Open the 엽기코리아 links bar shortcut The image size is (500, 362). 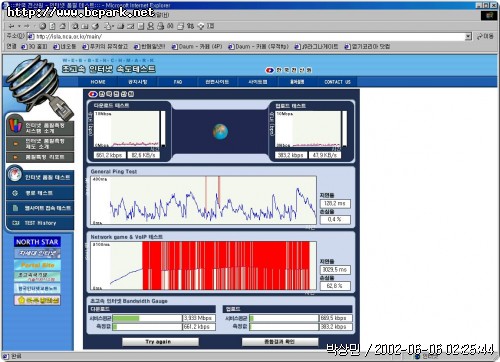367,47
